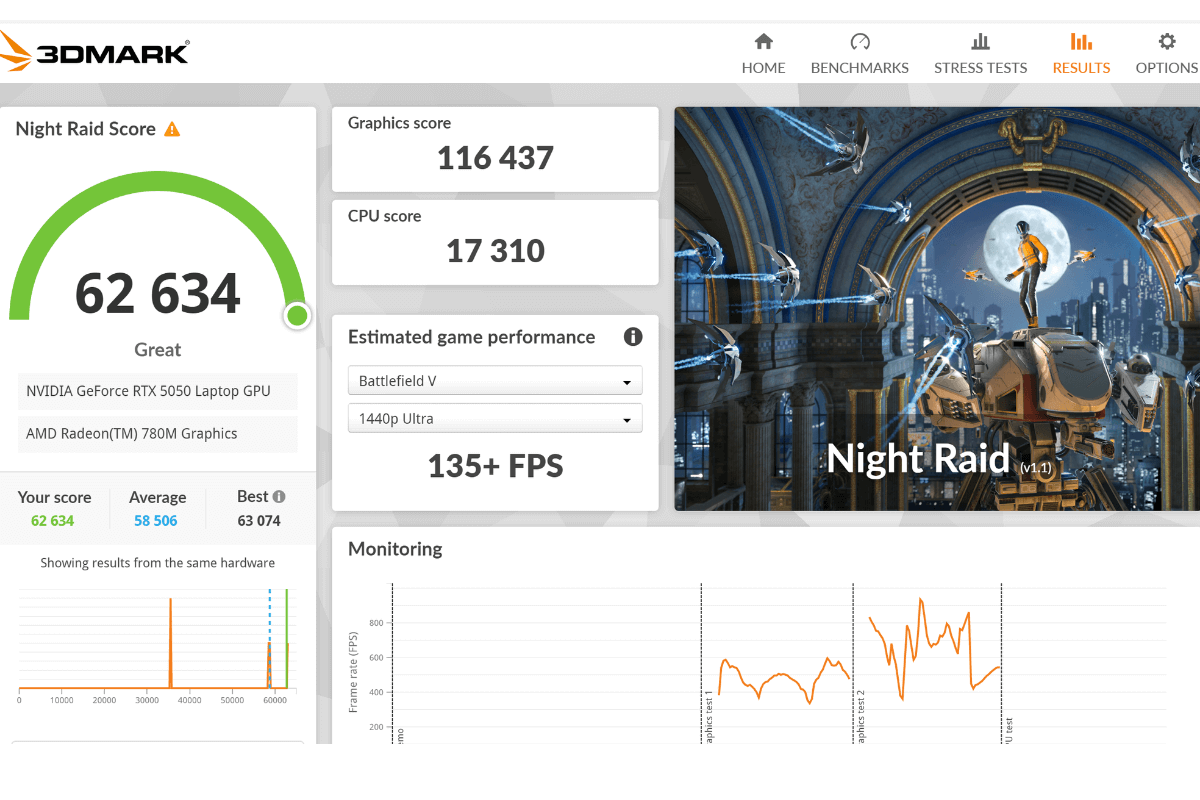Select NVIDIA GeForce RTX 5050 Laptop GPU
Viewport: 1200px width, 800px height.
tap(158, 391)
